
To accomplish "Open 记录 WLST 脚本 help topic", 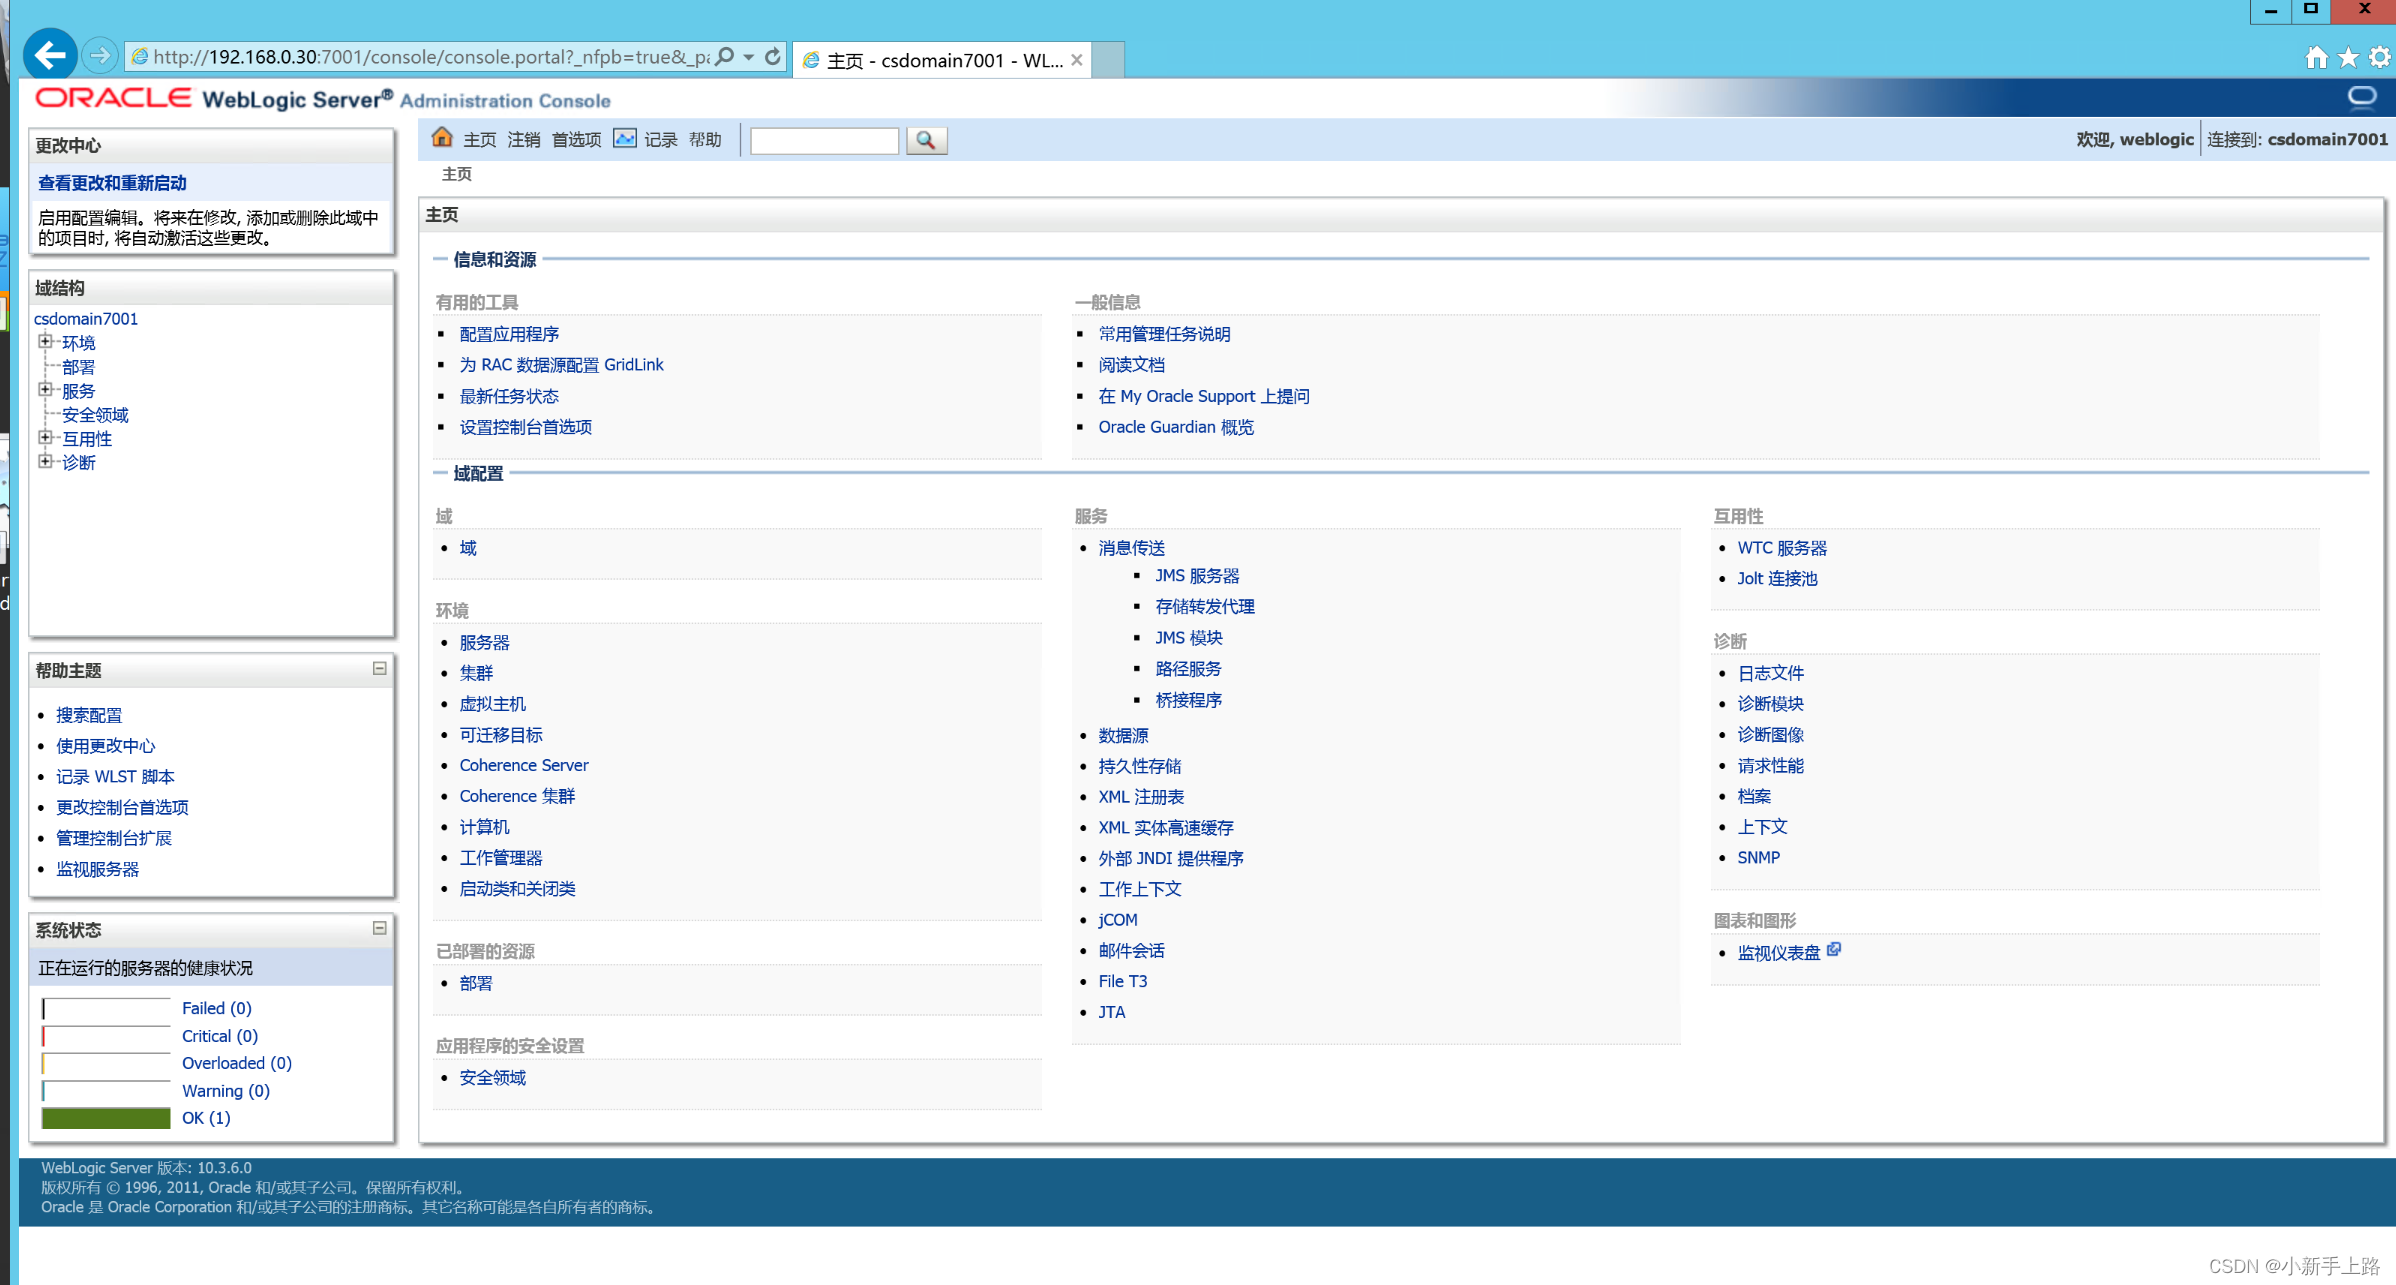I will tap(115, 776).
